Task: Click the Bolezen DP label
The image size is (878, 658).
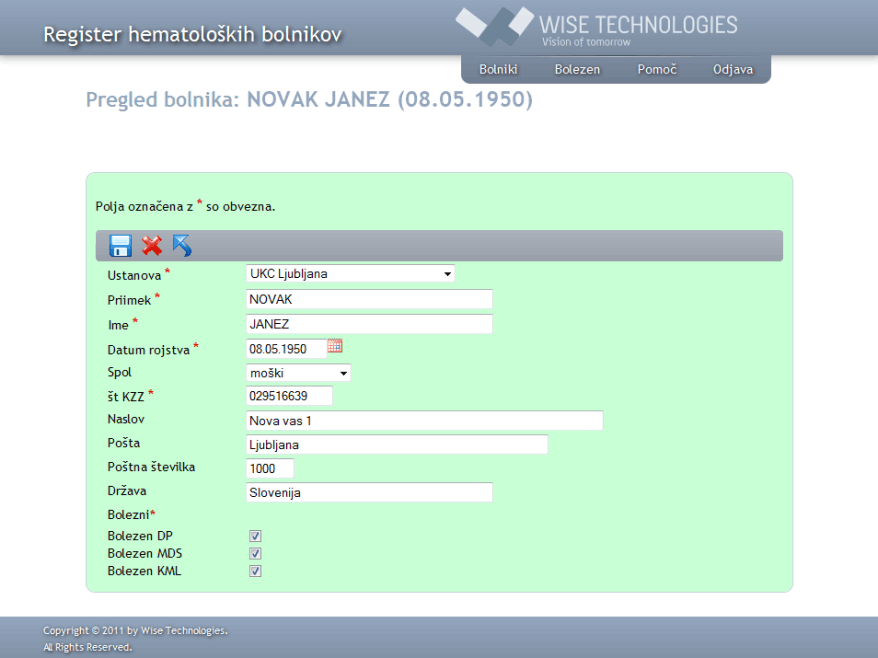Action: point(140,536)
